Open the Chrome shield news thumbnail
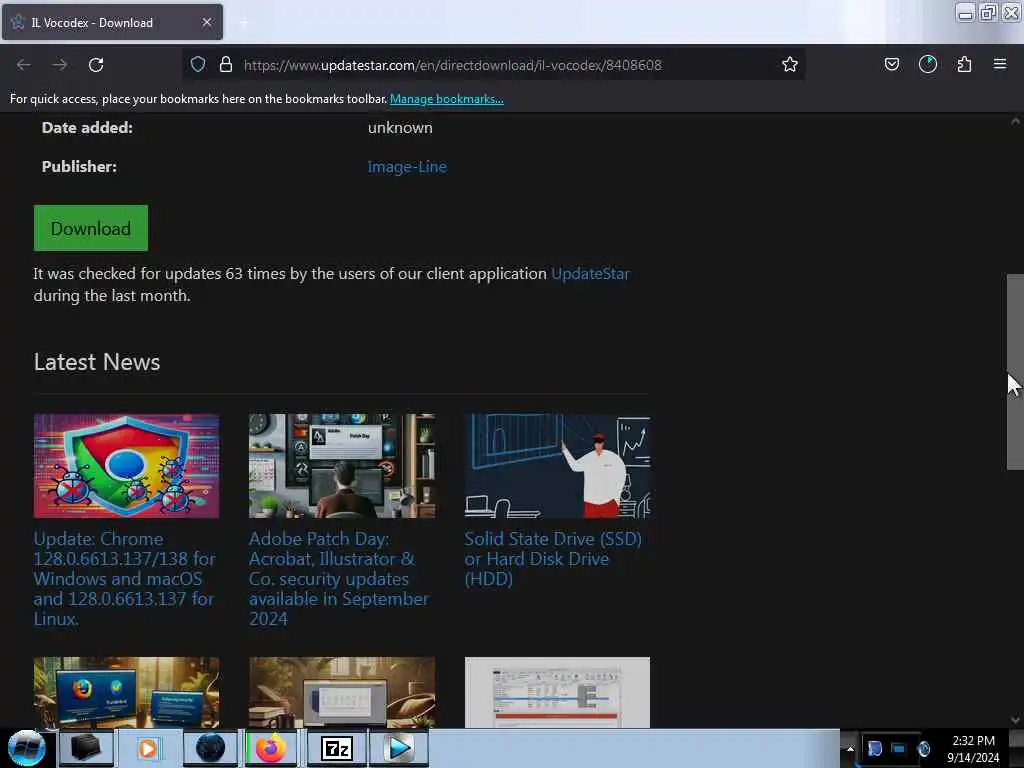1024x768 pixels. [127, 466]
